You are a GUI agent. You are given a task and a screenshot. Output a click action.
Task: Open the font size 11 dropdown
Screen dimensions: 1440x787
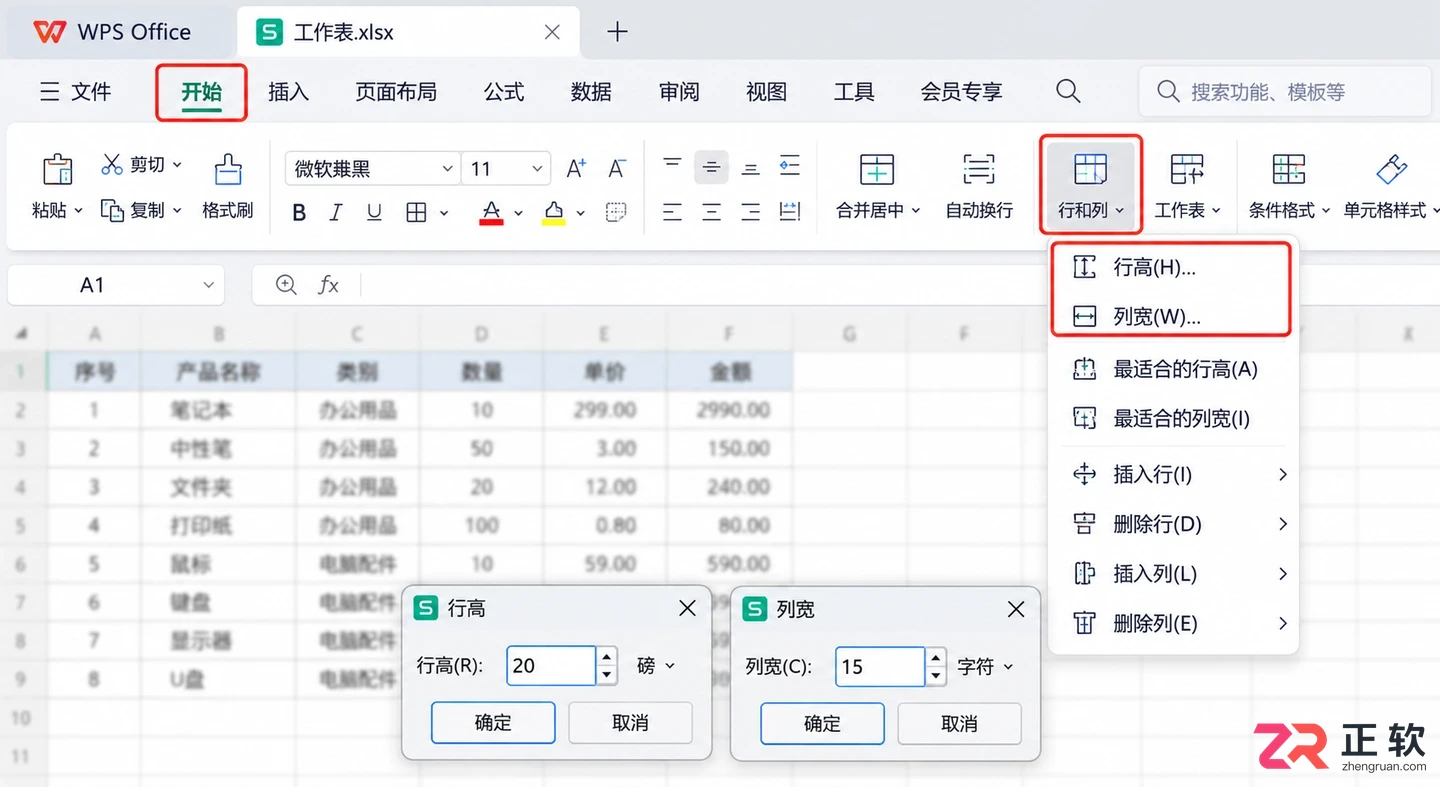pyautogui.click(x=538, y=169)
